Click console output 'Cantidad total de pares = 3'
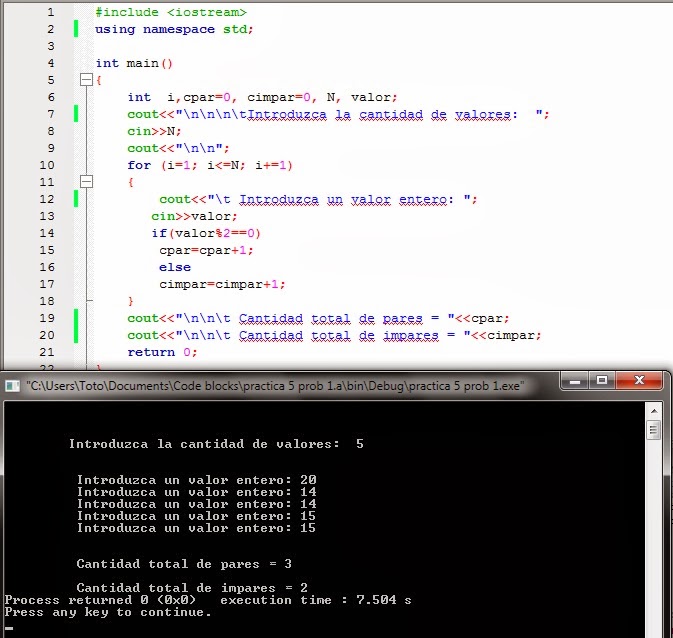673x638 pixels. [184, 564]
